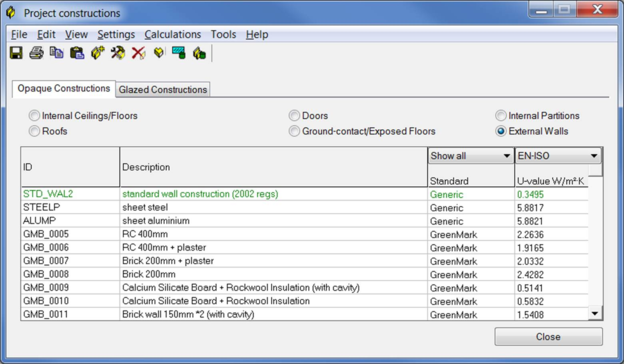Click the new construction icon with plus
The image size is (624, 364).
pyautogui.click(x=98, y=53)
